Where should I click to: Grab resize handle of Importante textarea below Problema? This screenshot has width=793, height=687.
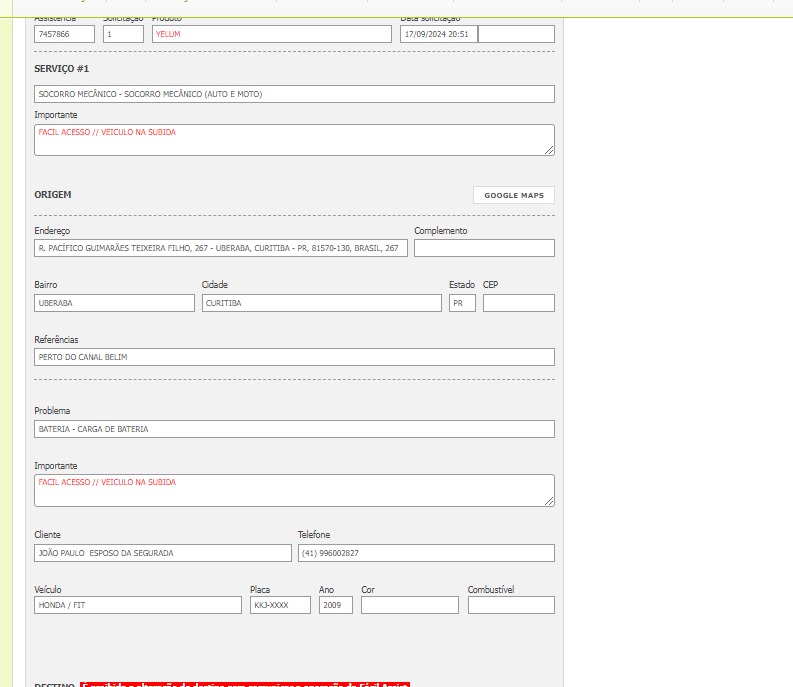click(x=549, y=501)
